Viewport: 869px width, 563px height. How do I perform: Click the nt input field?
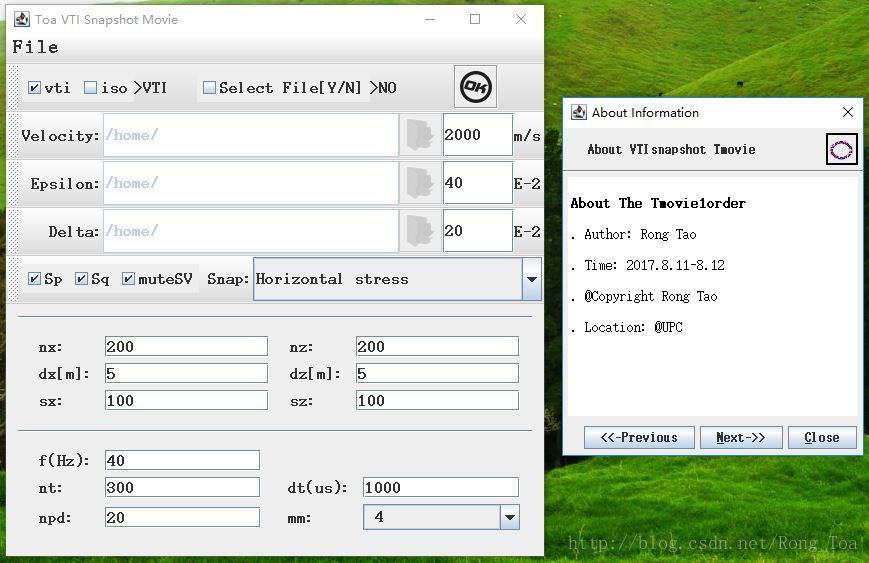click(x=182, y=487)
